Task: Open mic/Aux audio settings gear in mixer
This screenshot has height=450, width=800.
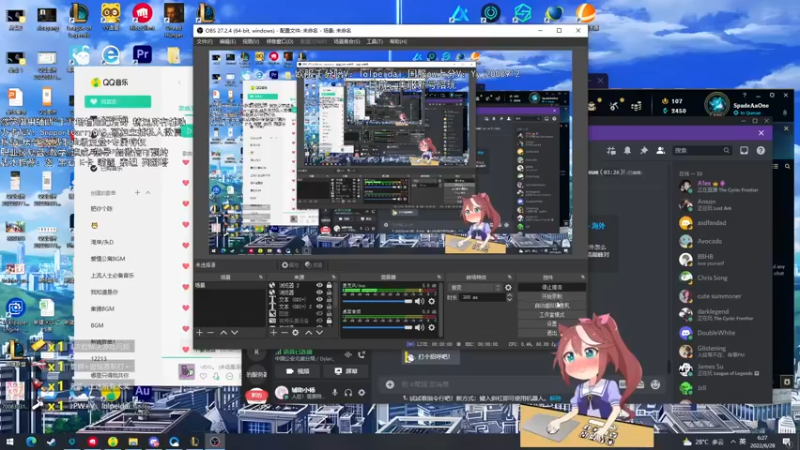Action: coord(432,302)
